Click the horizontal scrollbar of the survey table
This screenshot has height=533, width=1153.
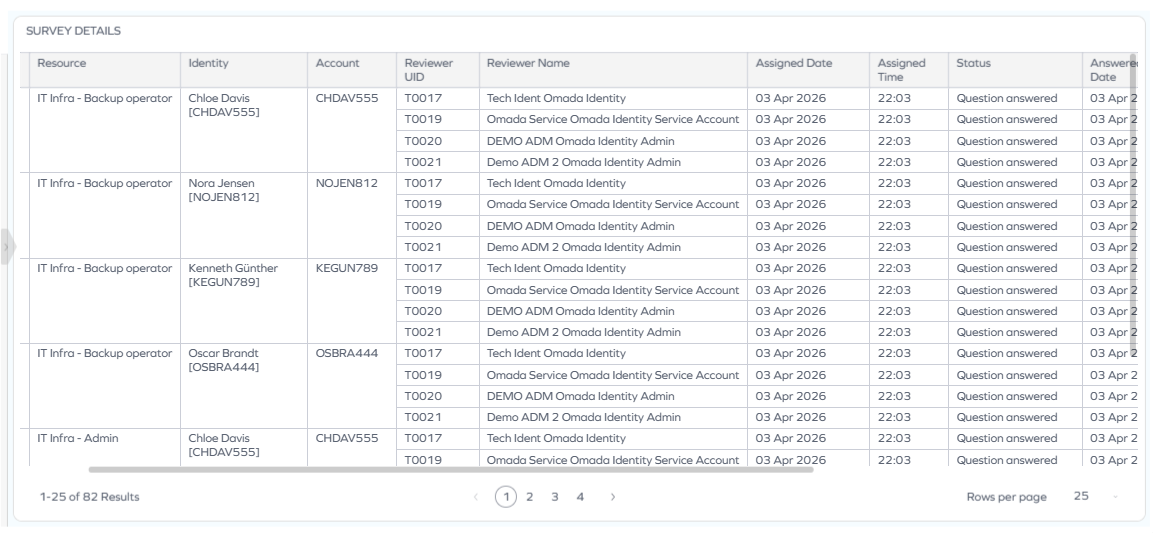451,469
